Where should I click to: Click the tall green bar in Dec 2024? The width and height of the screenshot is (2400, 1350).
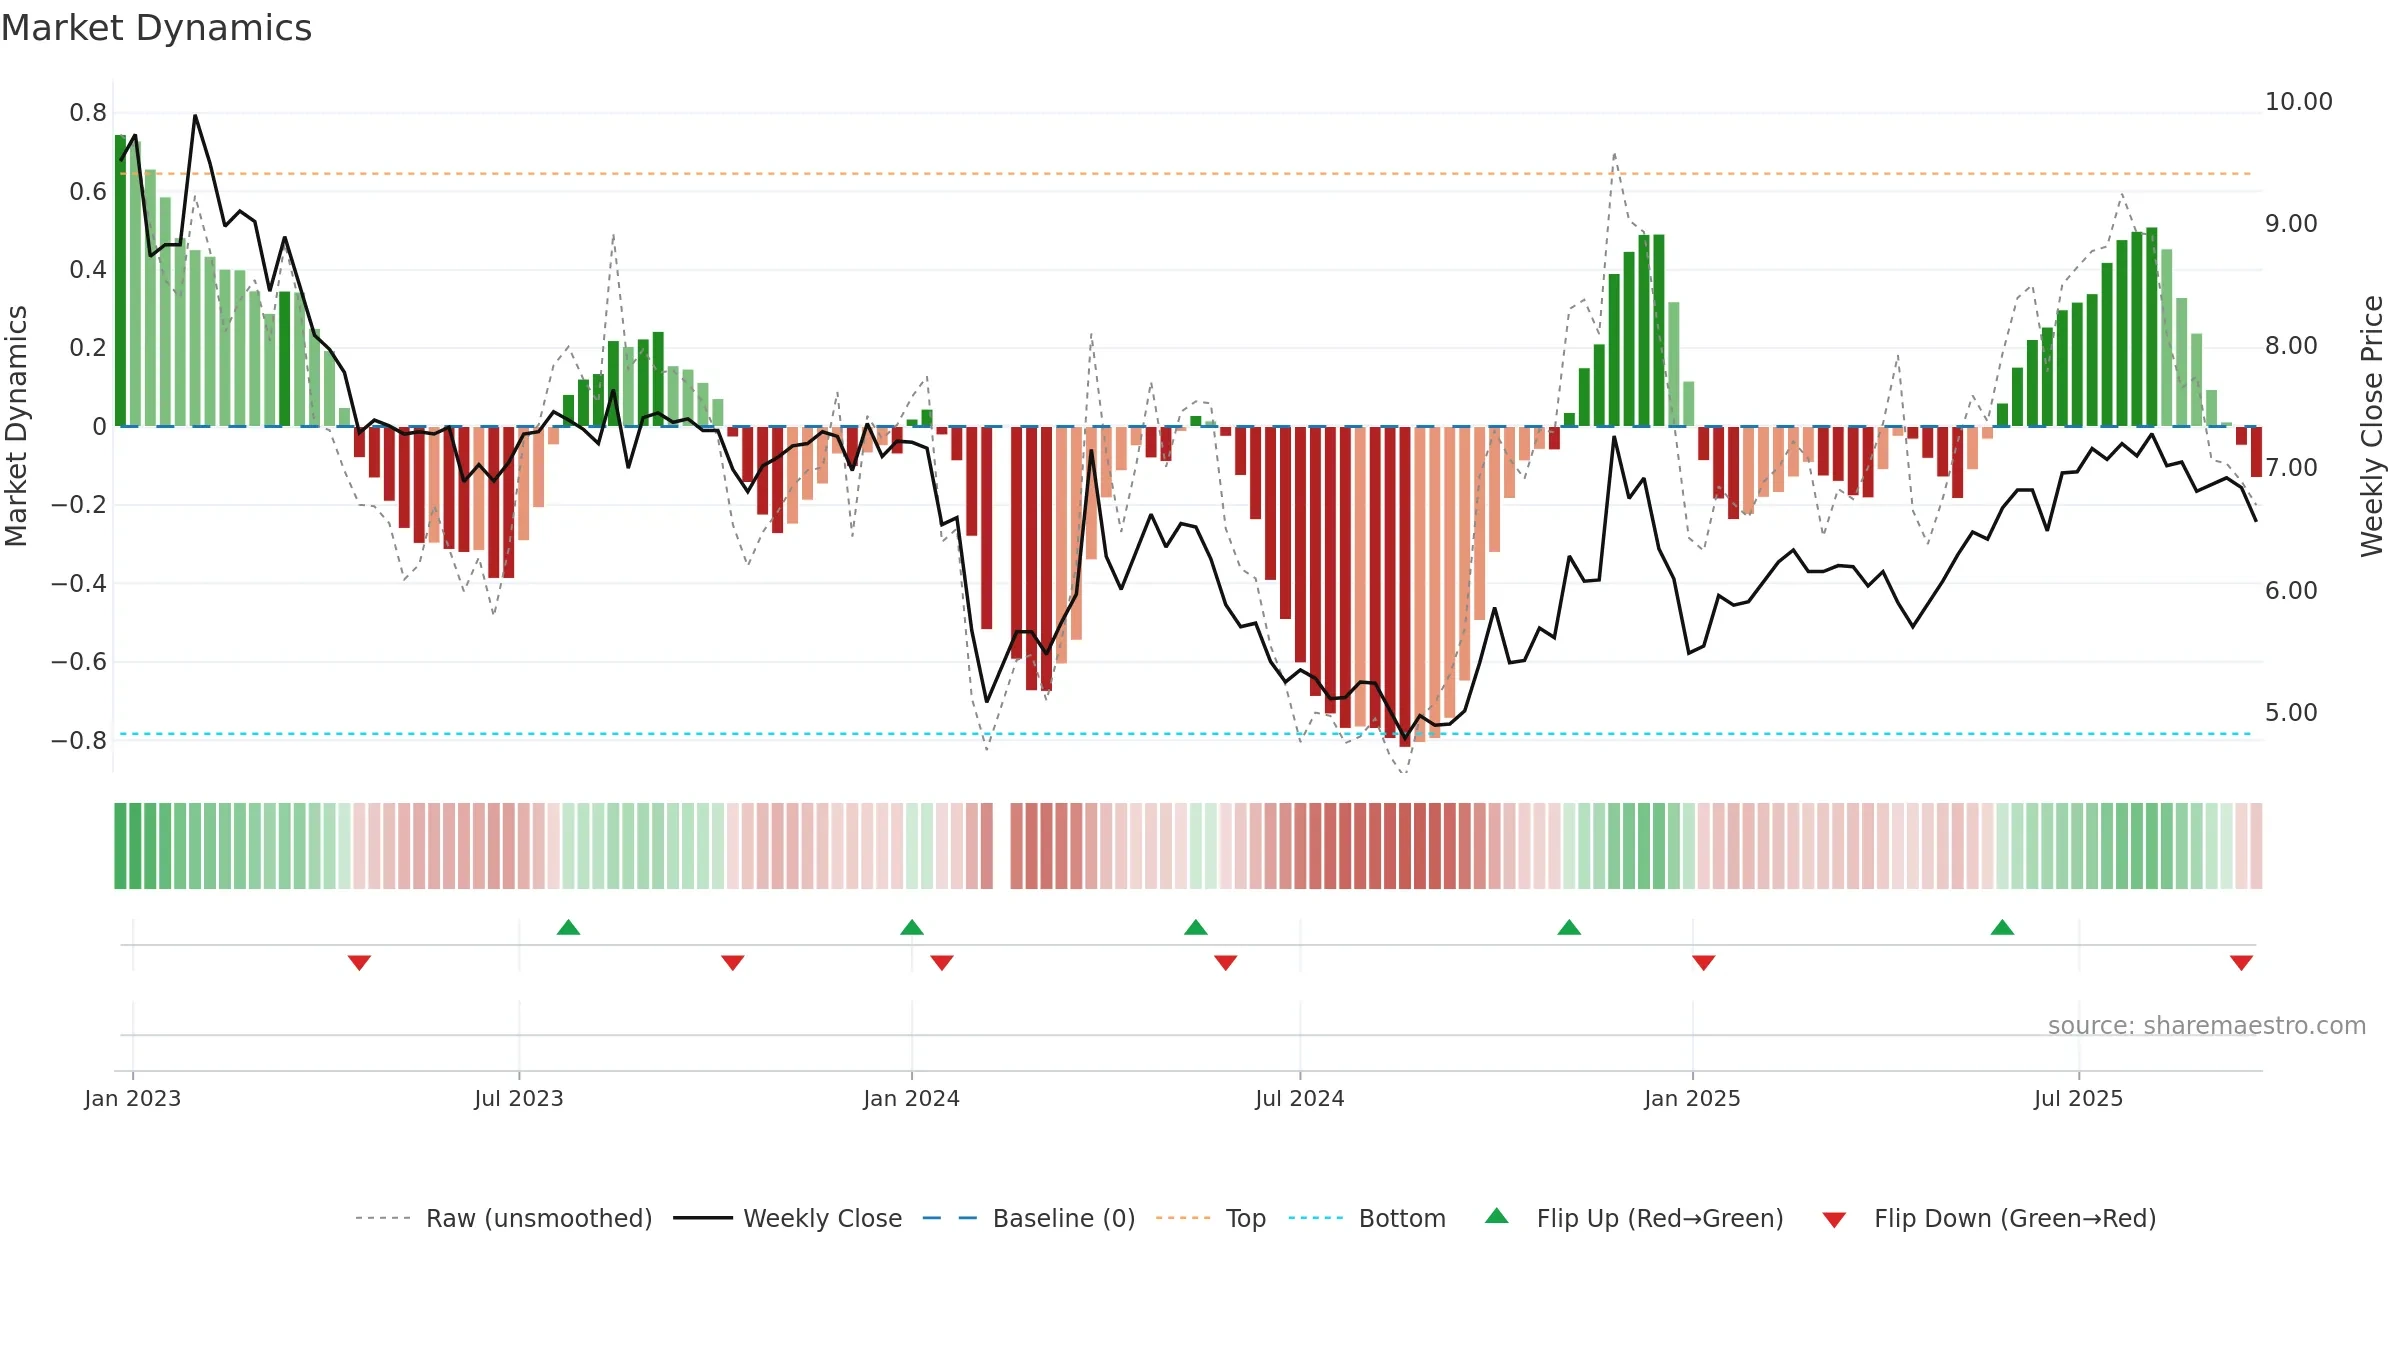pyautogui.click(x=1659, y=330)
